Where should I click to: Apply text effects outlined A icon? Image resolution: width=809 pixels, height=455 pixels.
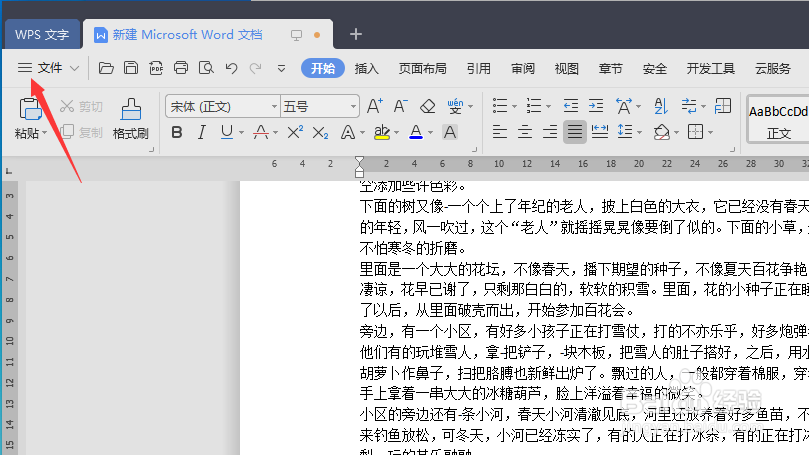pyautogui.click(x=348, y=133)
